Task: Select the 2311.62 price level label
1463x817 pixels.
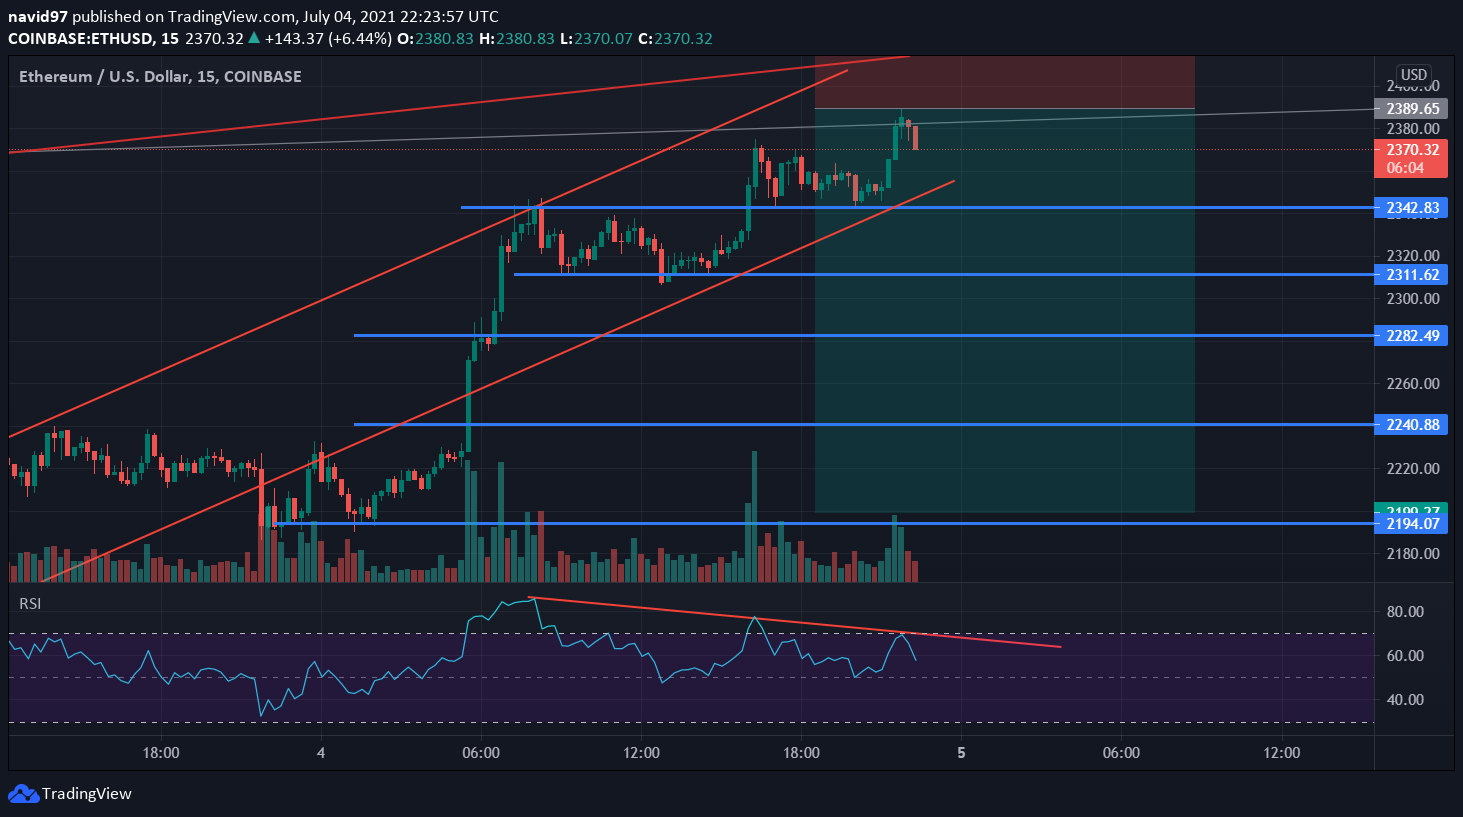Action: [1412, 274]
